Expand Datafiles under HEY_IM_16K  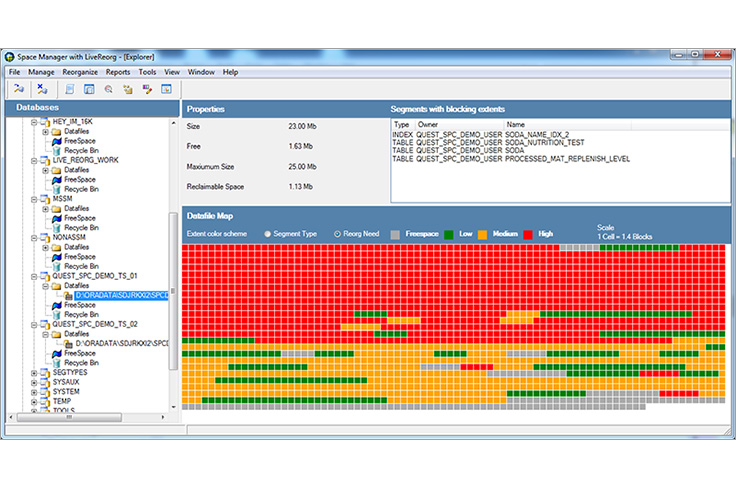click(46, 131)
